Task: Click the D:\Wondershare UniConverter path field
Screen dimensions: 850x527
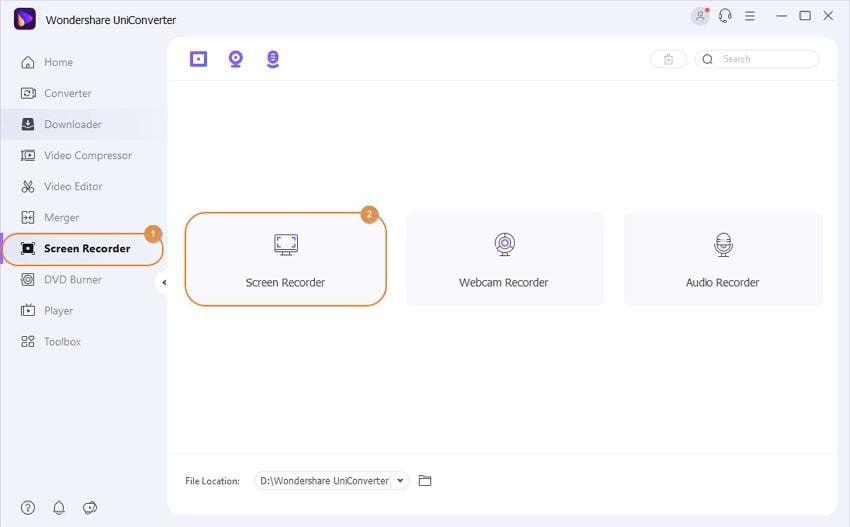Action: (324, 480)
